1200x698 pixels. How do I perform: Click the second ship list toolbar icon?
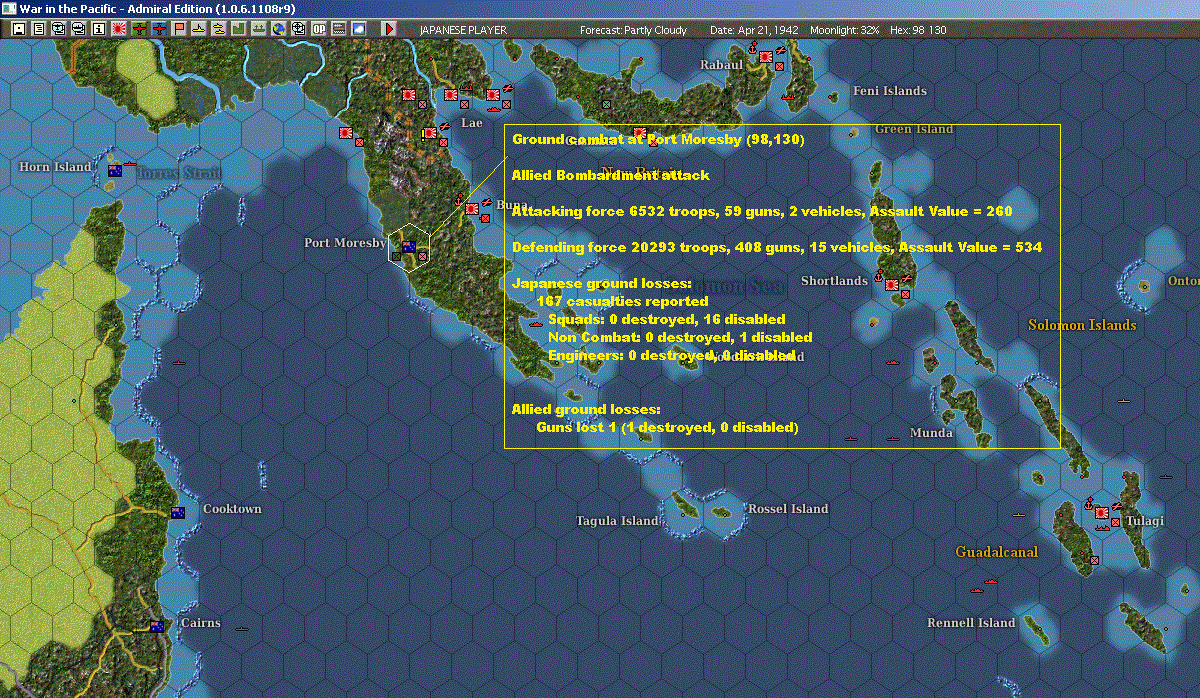[78, 29]
